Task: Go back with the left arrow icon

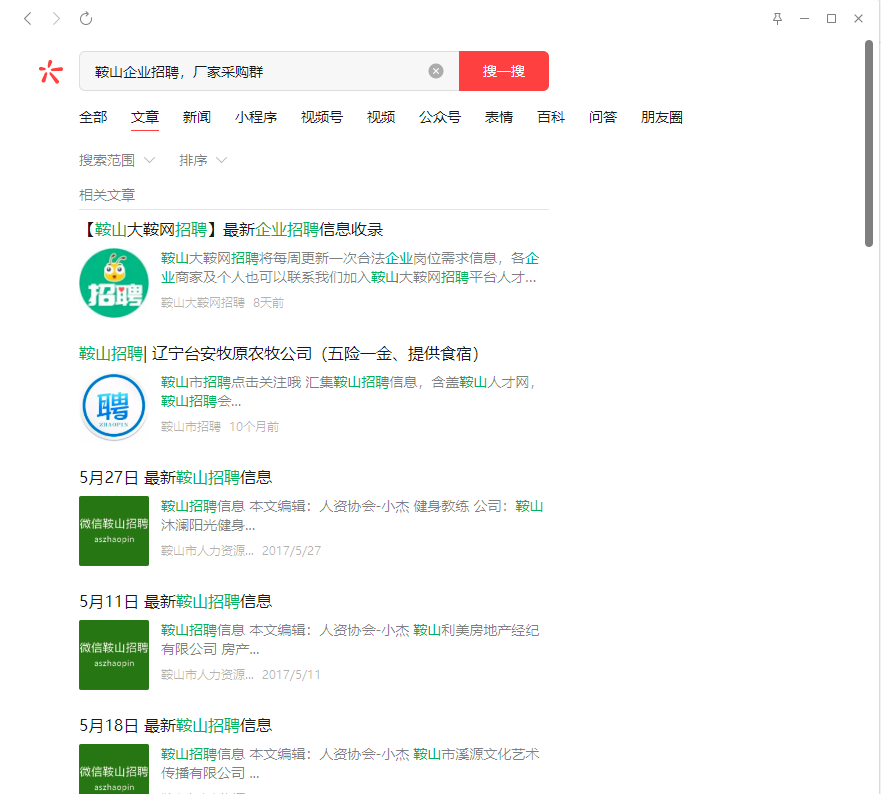Action: coord(28,19)
